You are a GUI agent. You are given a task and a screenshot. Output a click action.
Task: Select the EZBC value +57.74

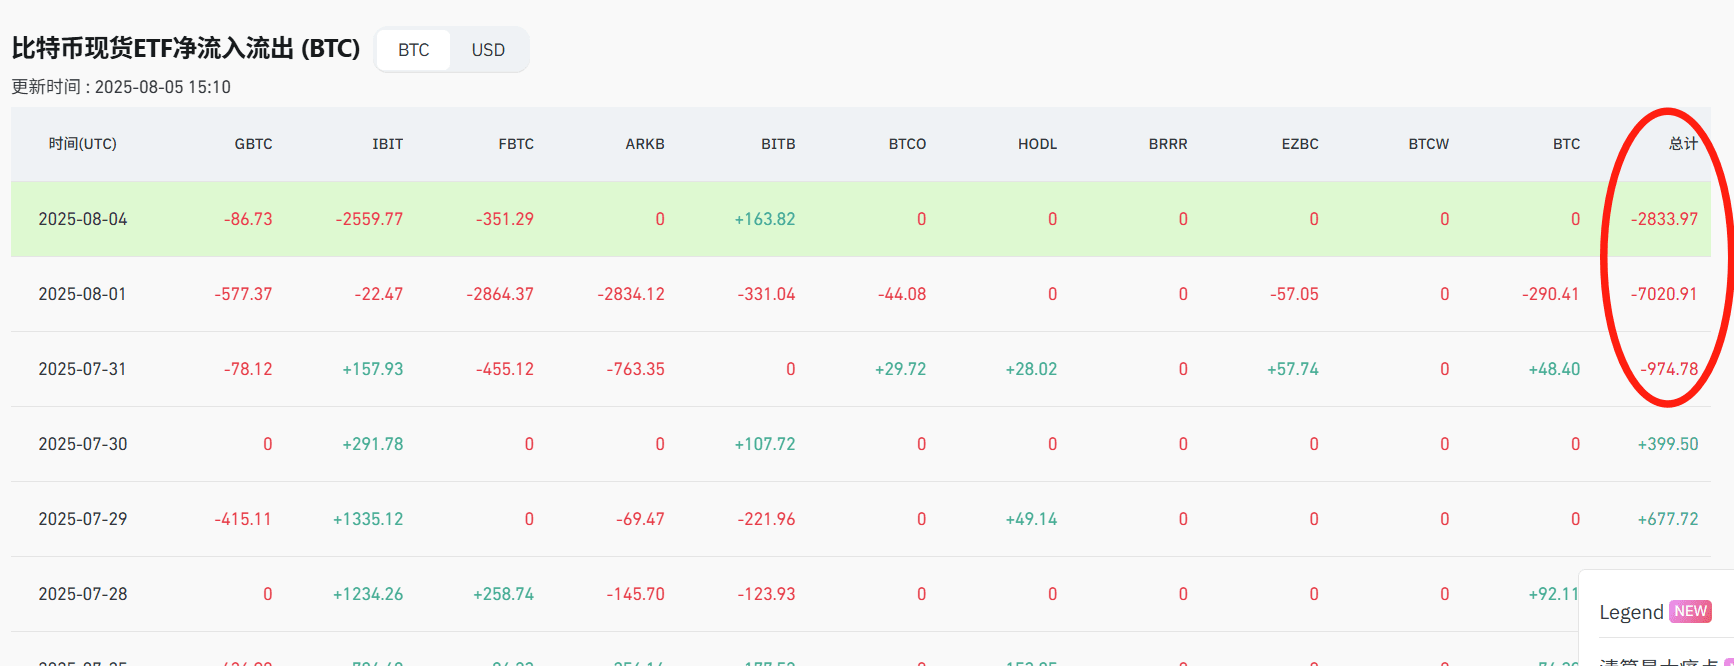point(1293,369)
